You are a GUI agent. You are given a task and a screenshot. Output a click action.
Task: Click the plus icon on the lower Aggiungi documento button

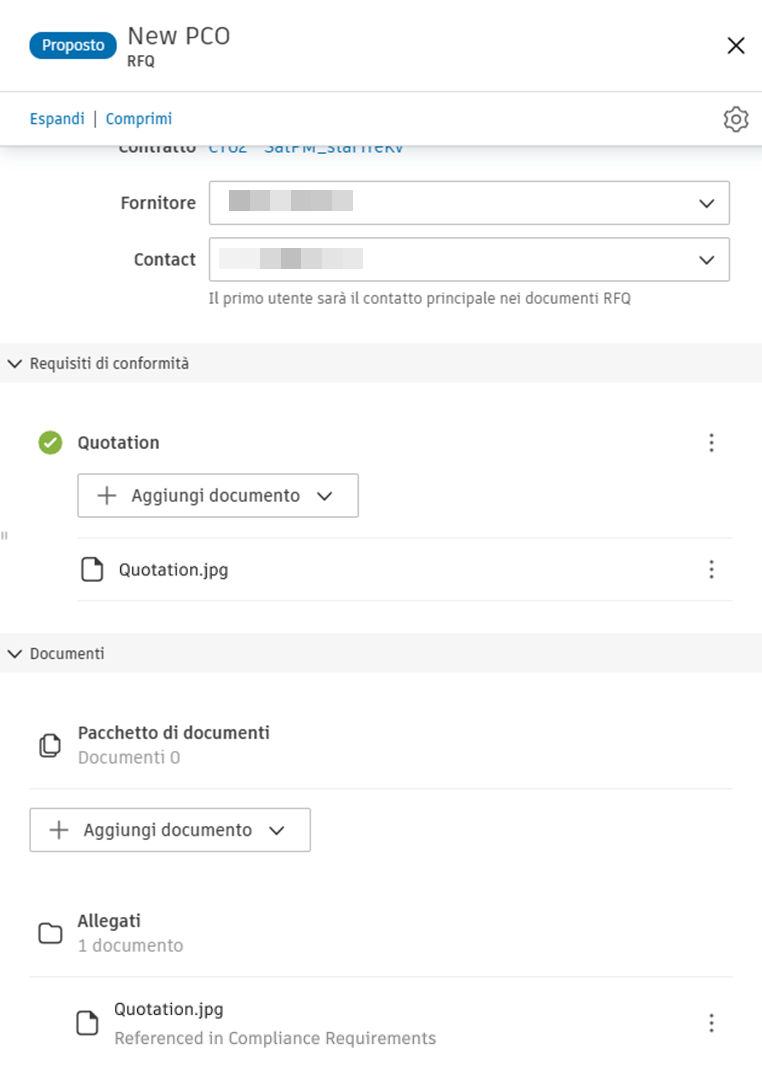[x=58, y=829]
